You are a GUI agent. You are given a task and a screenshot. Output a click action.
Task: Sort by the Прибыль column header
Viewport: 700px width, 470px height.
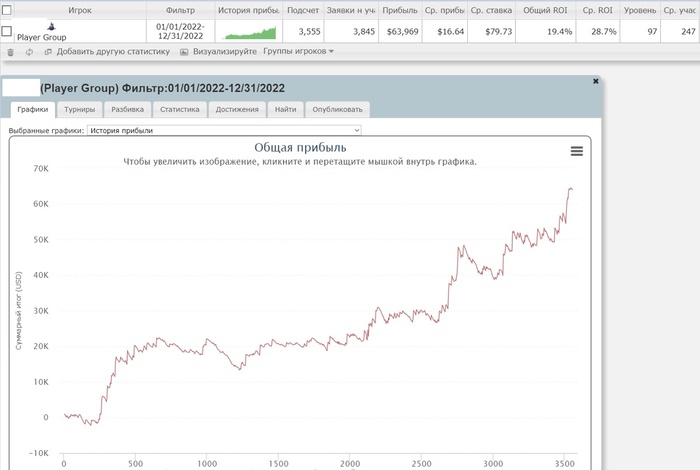tap(400, 10)
